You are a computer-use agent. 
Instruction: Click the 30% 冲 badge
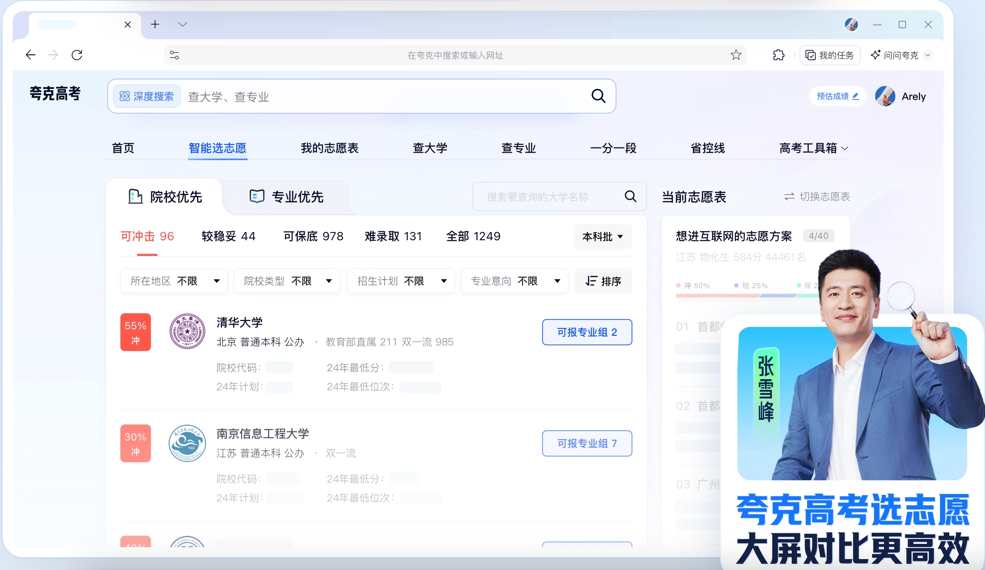136,444
